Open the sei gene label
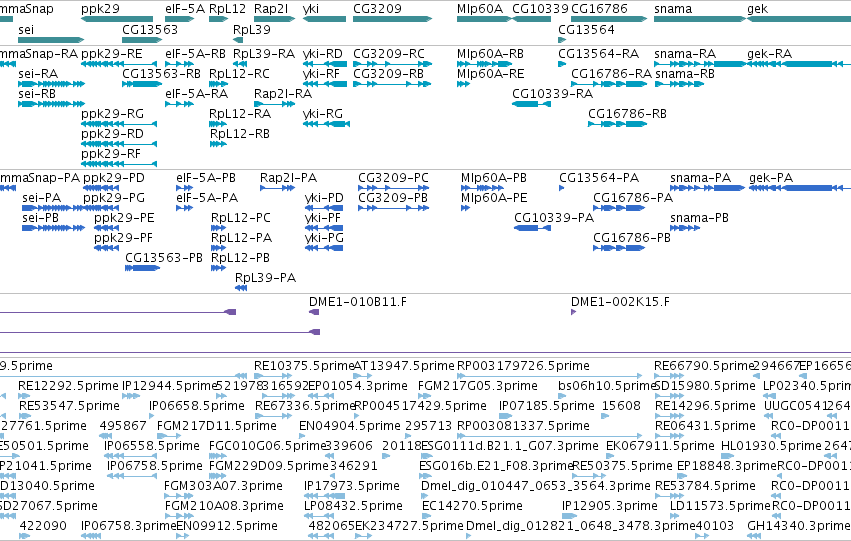The width and height of the screenshot is (851, 541). point(26,29)
